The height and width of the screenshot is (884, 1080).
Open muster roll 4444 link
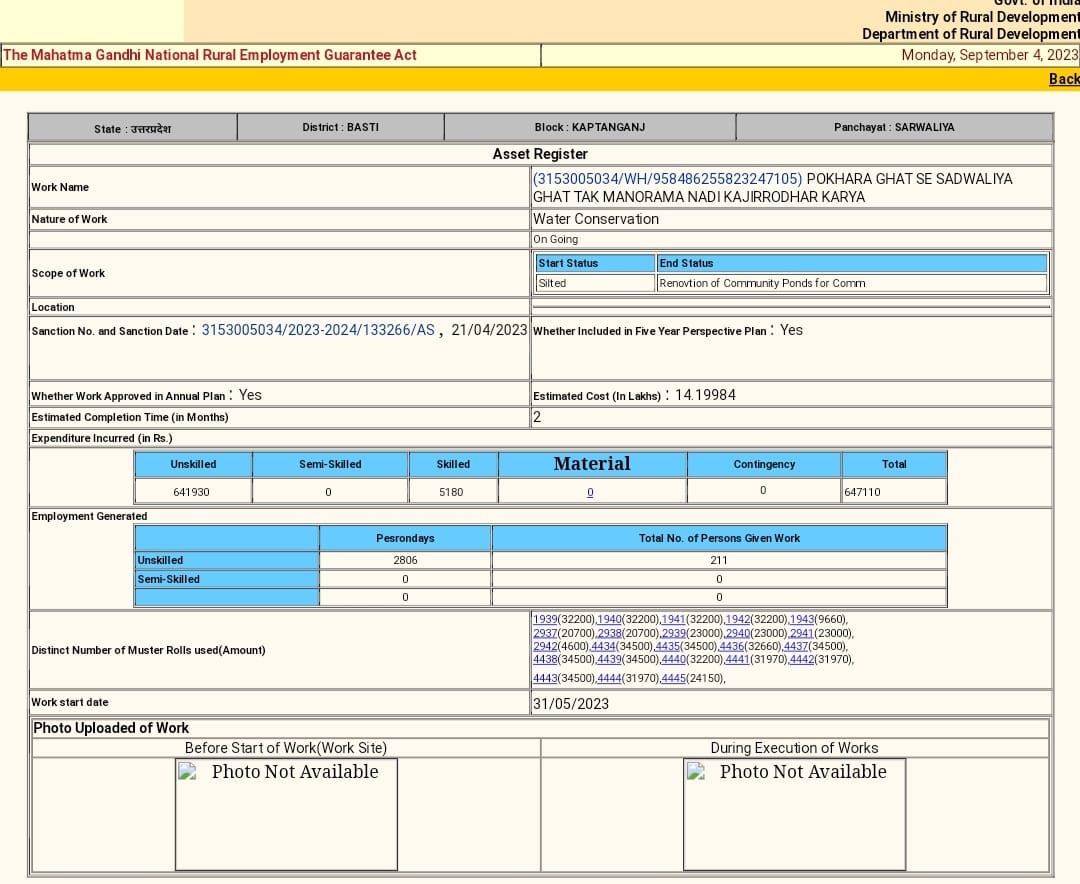coord(610,679)
